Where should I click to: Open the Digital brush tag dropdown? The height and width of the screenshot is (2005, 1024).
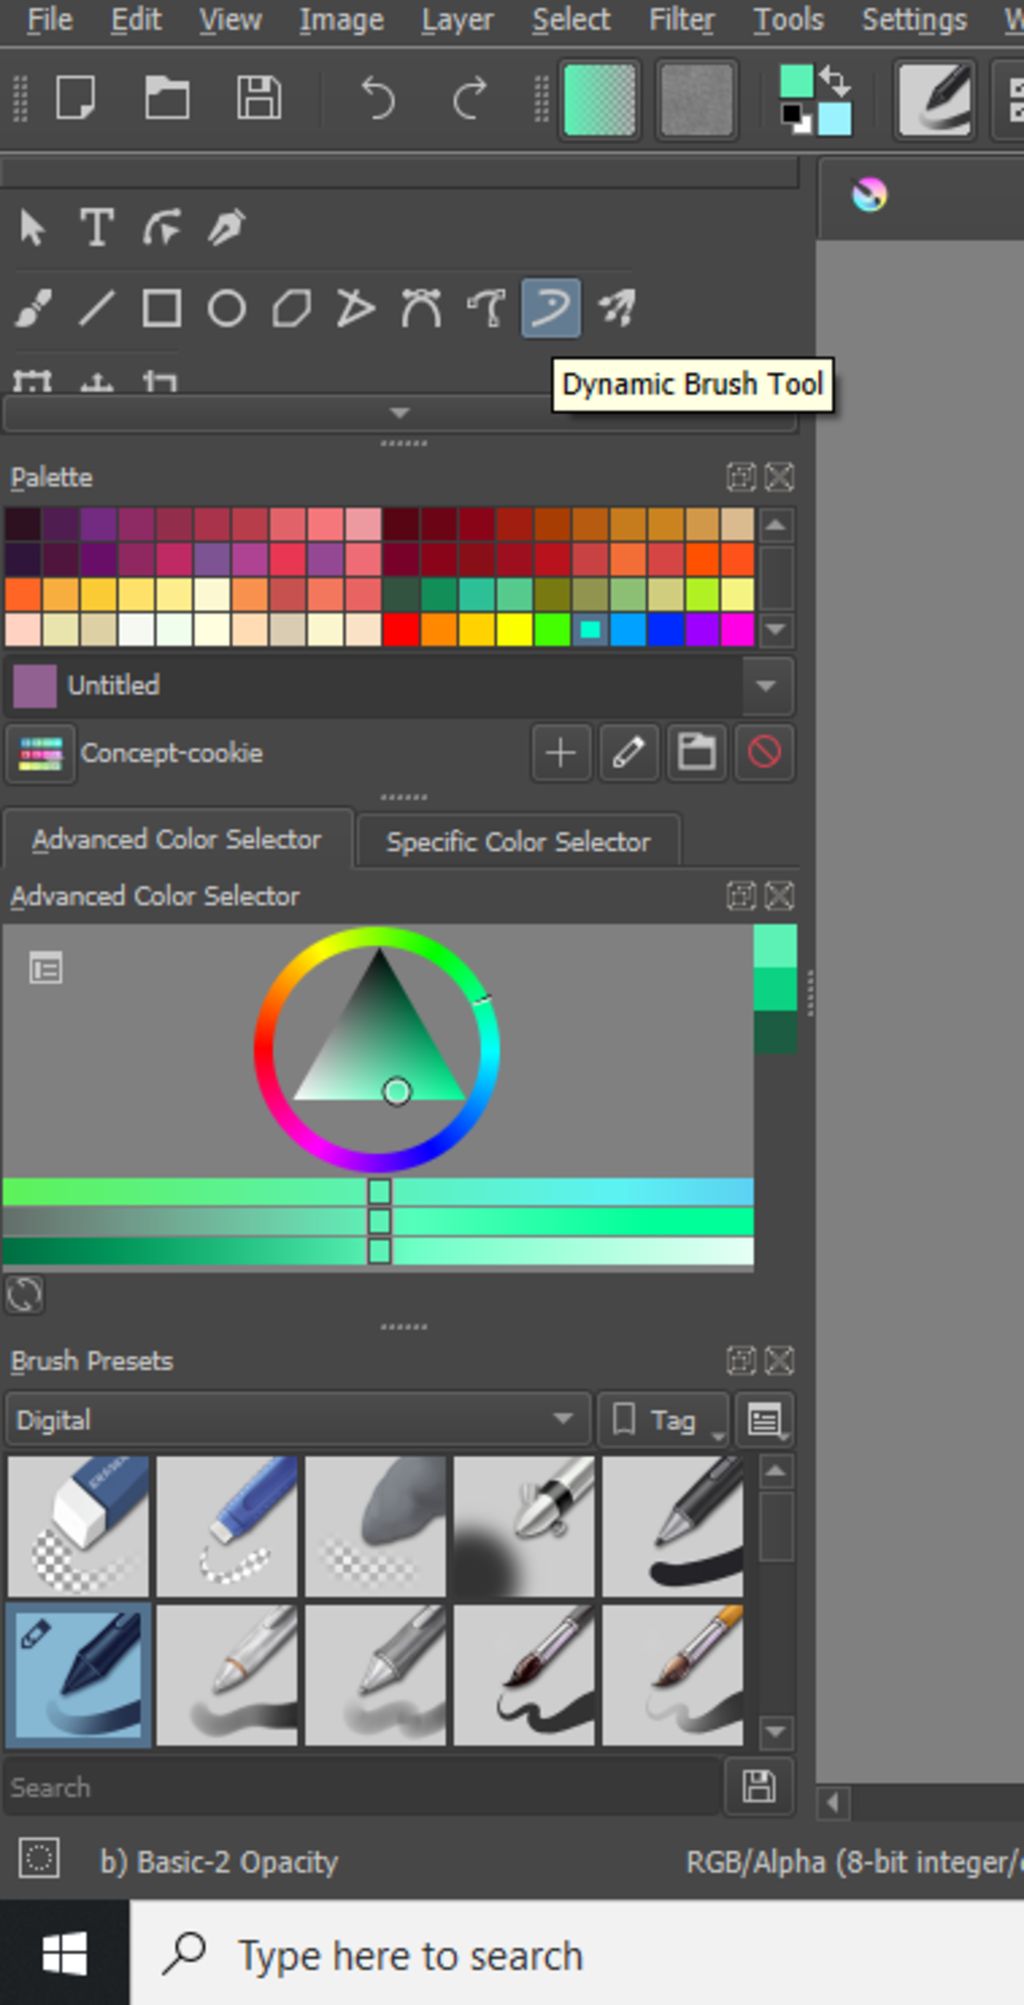coord(296,1420)
